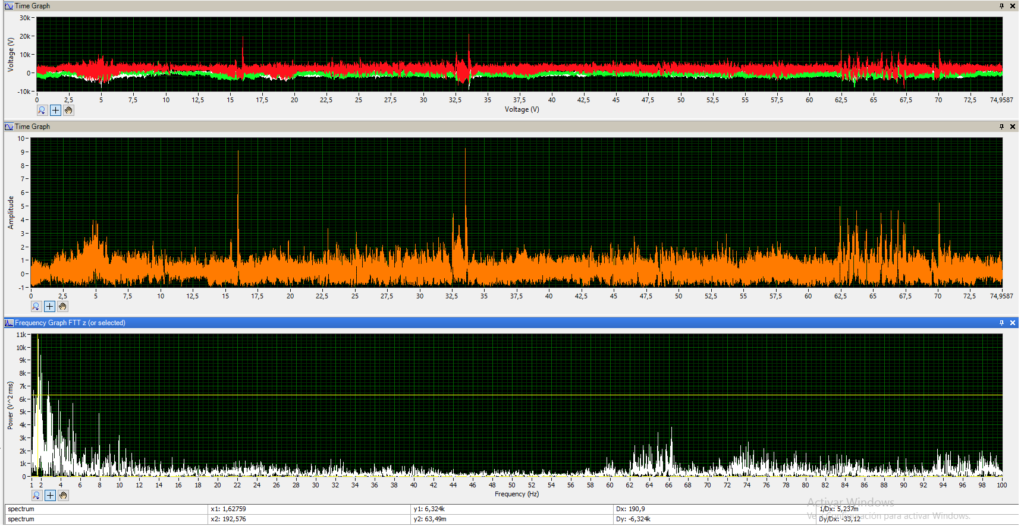The image size is (1024, 529).
Task: Grab the vertical yellow cursor near 1.6 Hz
Action: (x=38, y=405)
